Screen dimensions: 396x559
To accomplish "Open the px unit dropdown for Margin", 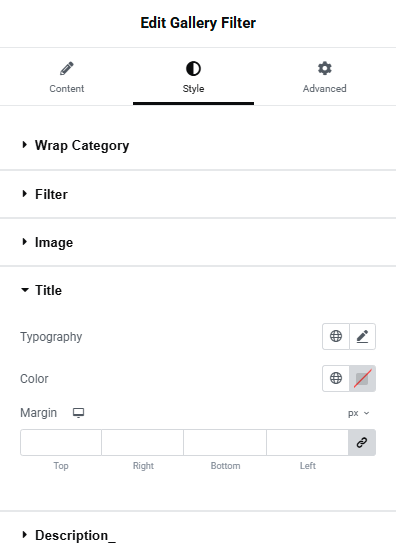I will pyautogui.click(x=359, y=413).
